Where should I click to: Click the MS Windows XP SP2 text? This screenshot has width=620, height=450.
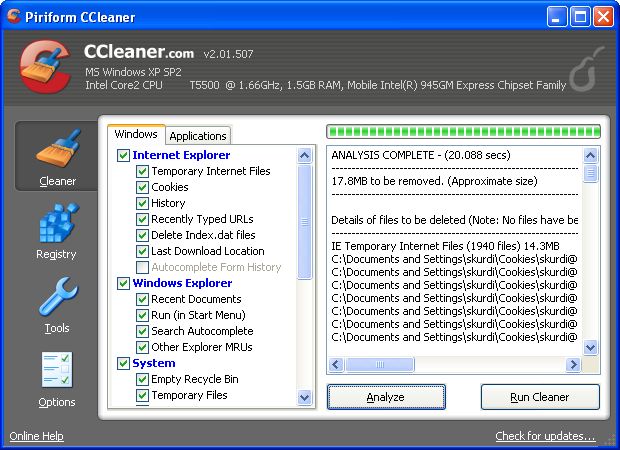(133, 72)
